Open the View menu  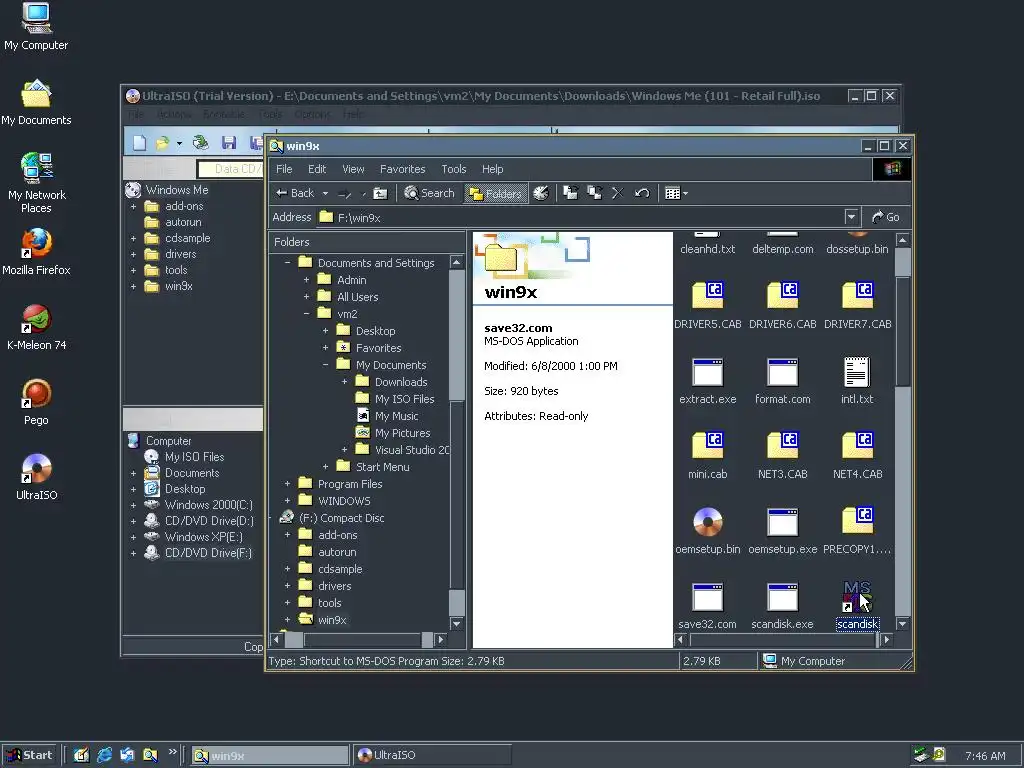coord(353,169)
